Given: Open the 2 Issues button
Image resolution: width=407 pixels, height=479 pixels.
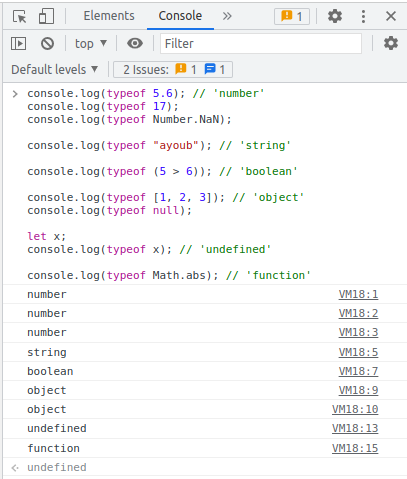Looking at the screenshot, I should (x=173, y=70).
